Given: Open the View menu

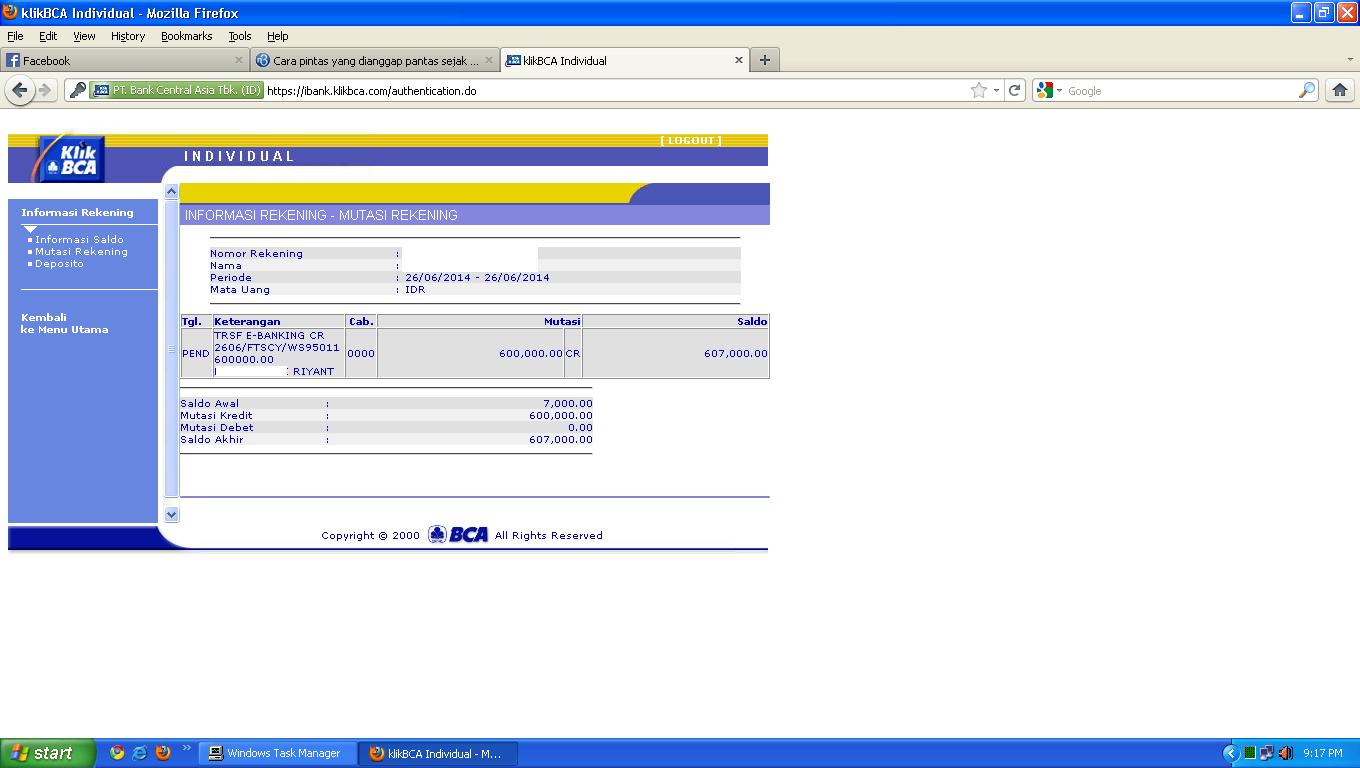Looking at the screenshot, I should click(84, 36).
